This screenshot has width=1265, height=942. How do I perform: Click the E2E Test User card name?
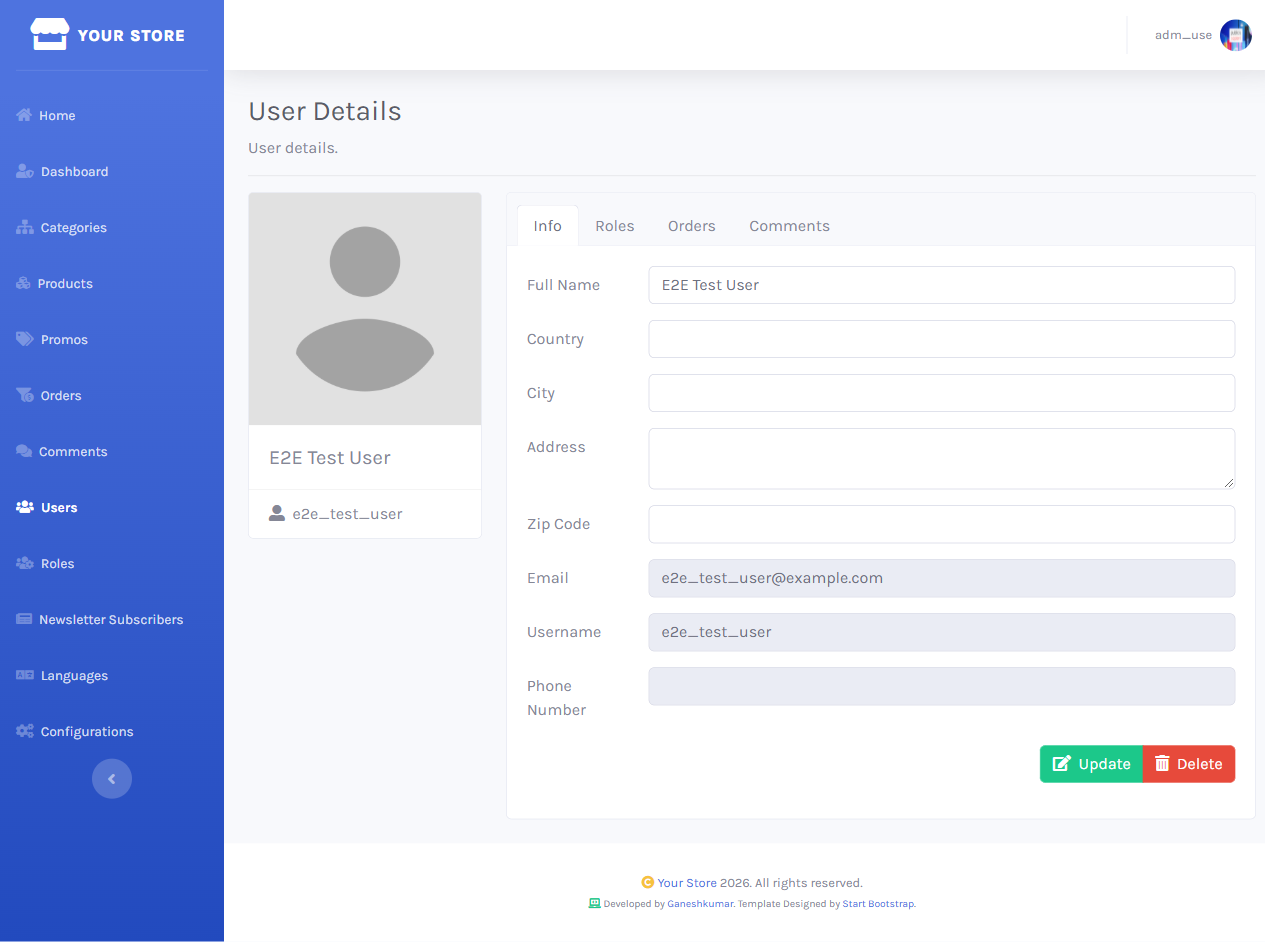click(330, 458)
